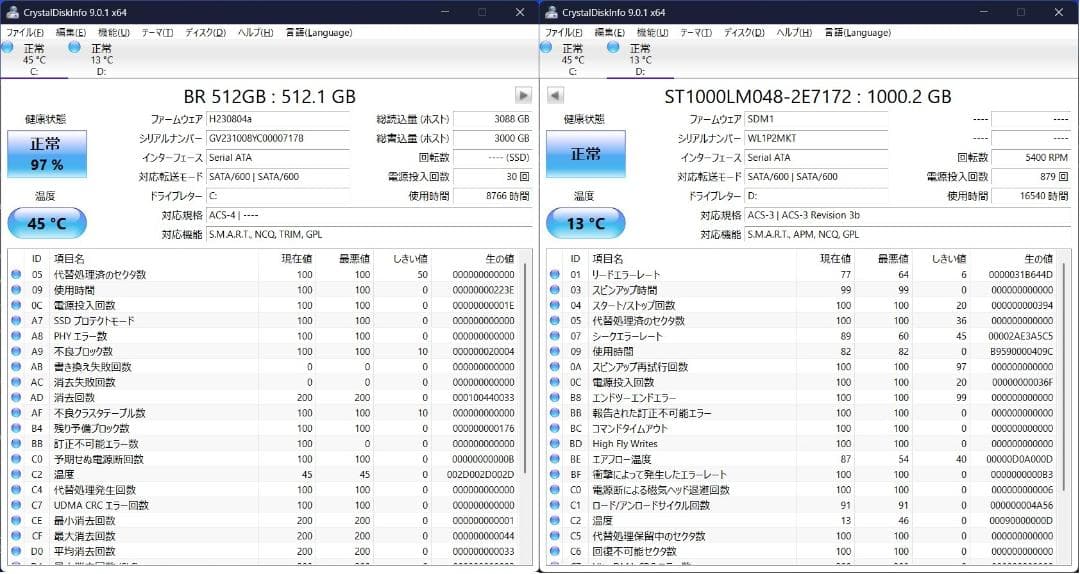Select the C: drive tab in left window
1080x574 pixels.
pyautogui.click(x=34, y=59)
